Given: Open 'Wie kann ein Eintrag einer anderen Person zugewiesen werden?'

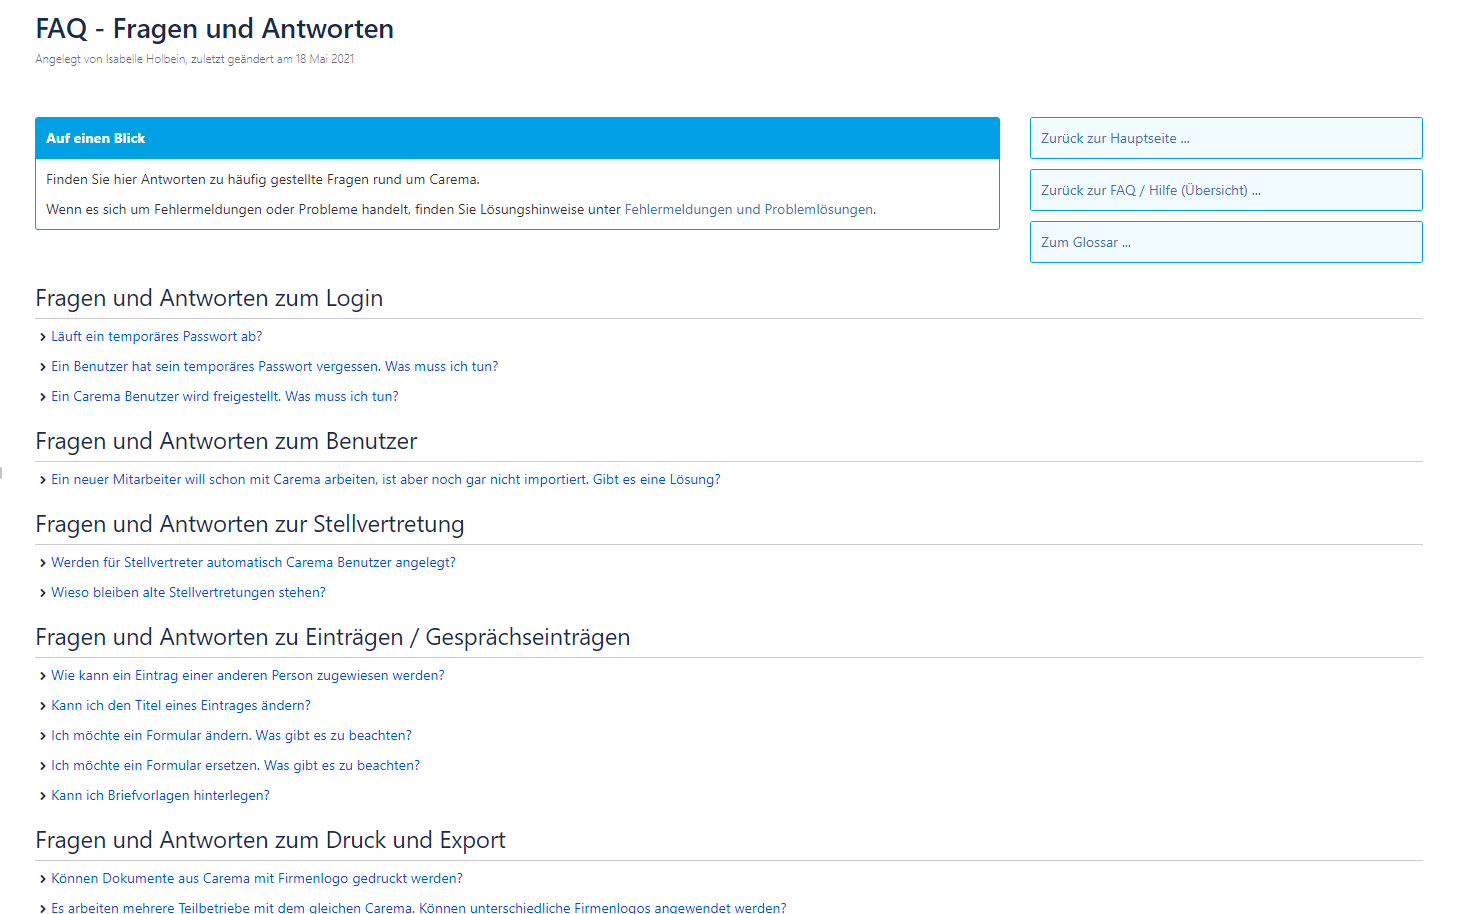Looking at the screenshot, I should 248,676.
